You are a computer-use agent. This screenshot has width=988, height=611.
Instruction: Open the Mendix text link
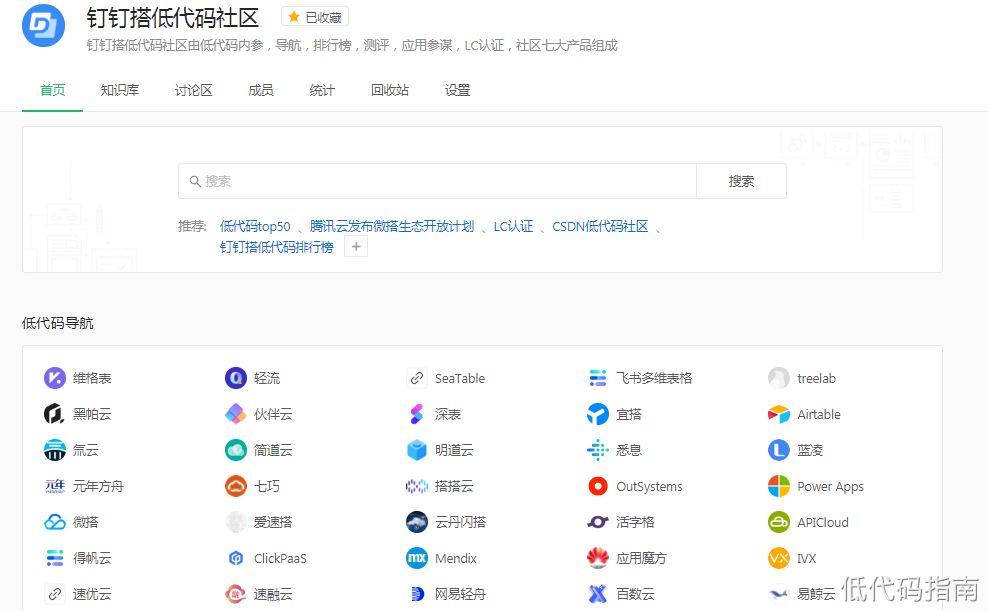[x=456, y=558]
